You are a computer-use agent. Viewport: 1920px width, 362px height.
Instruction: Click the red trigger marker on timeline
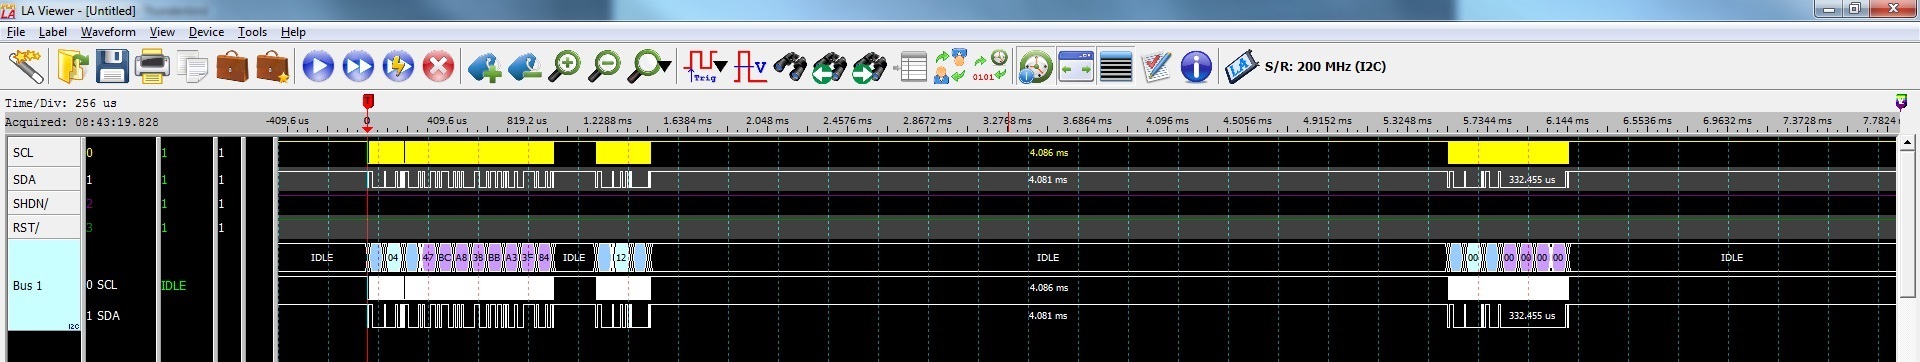pos(368,102)
